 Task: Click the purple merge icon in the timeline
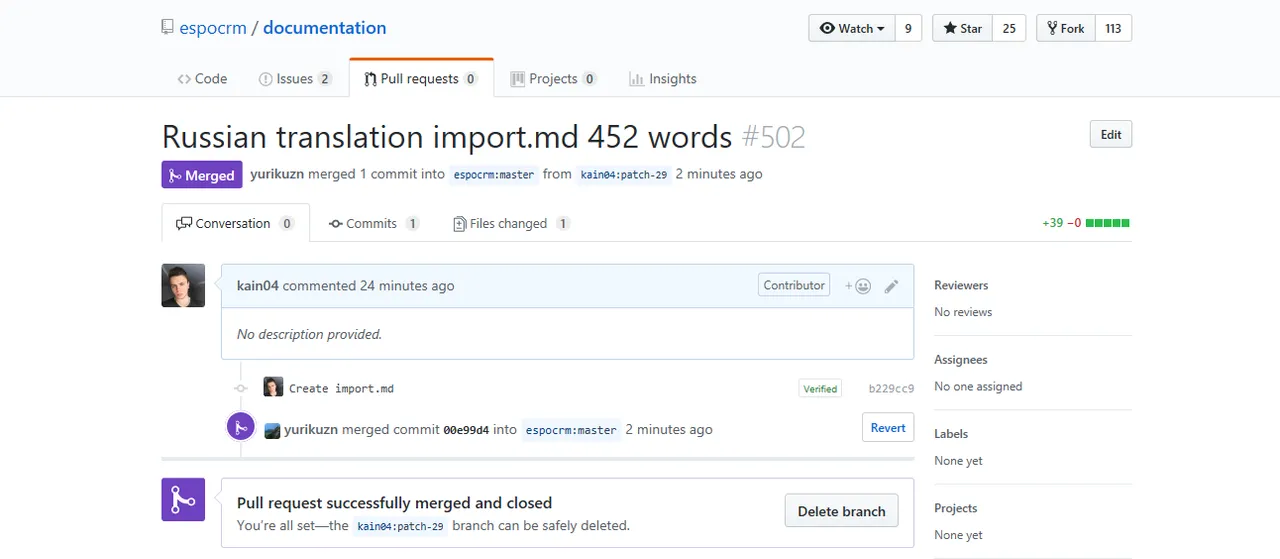[x=240, y=428]
